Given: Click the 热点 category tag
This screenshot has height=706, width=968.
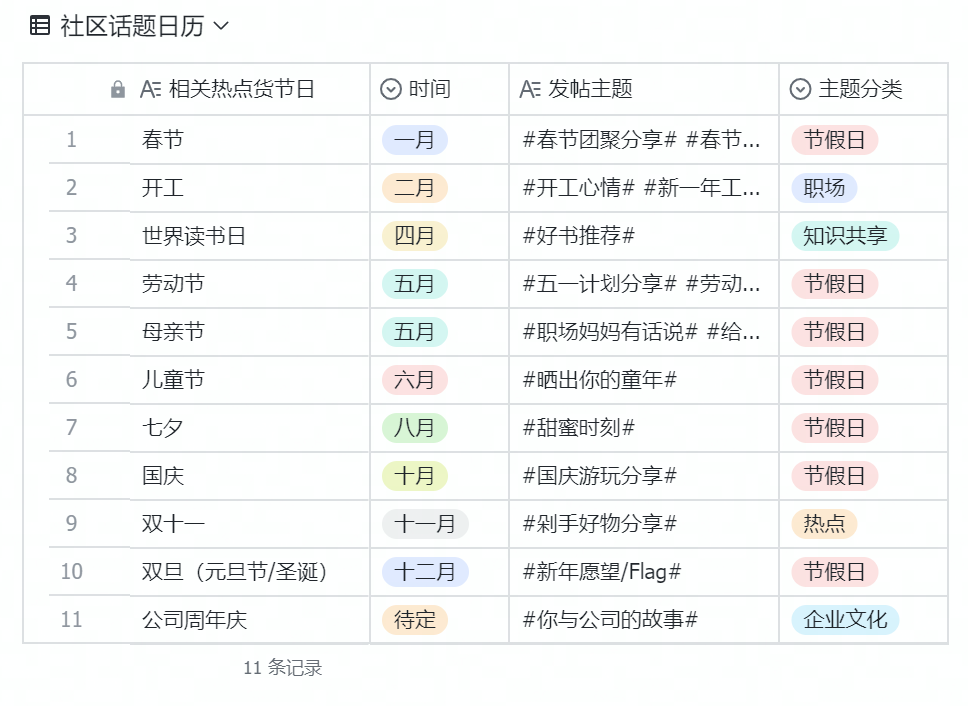Looking at the screenshot, I should [x=824, y=524].
